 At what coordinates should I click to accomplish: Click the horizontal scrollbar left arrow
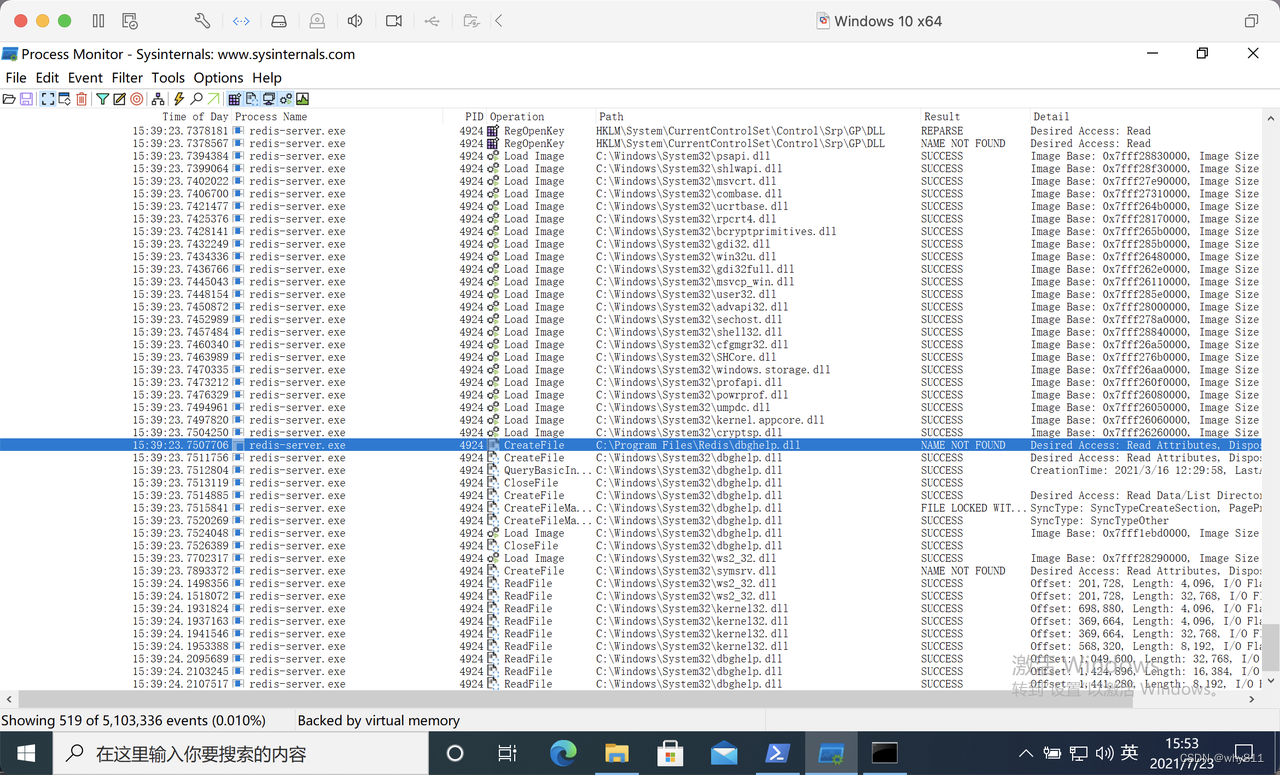(8, 699)
